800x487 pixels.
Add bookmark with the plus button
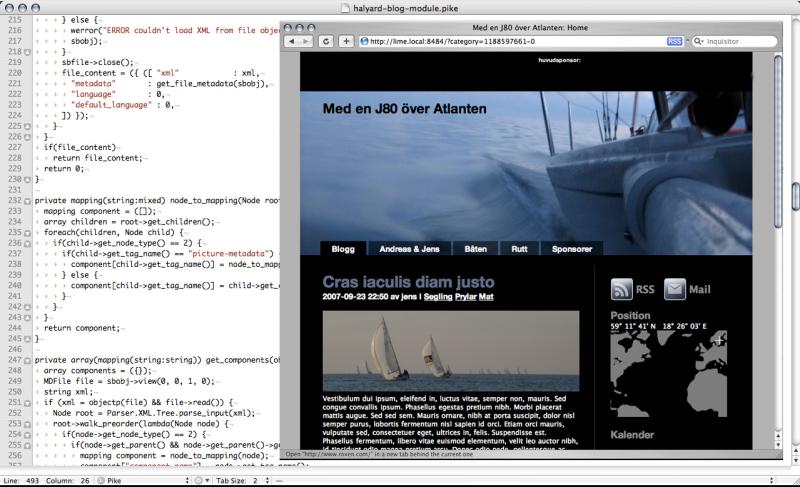click(x=346, y=41)
